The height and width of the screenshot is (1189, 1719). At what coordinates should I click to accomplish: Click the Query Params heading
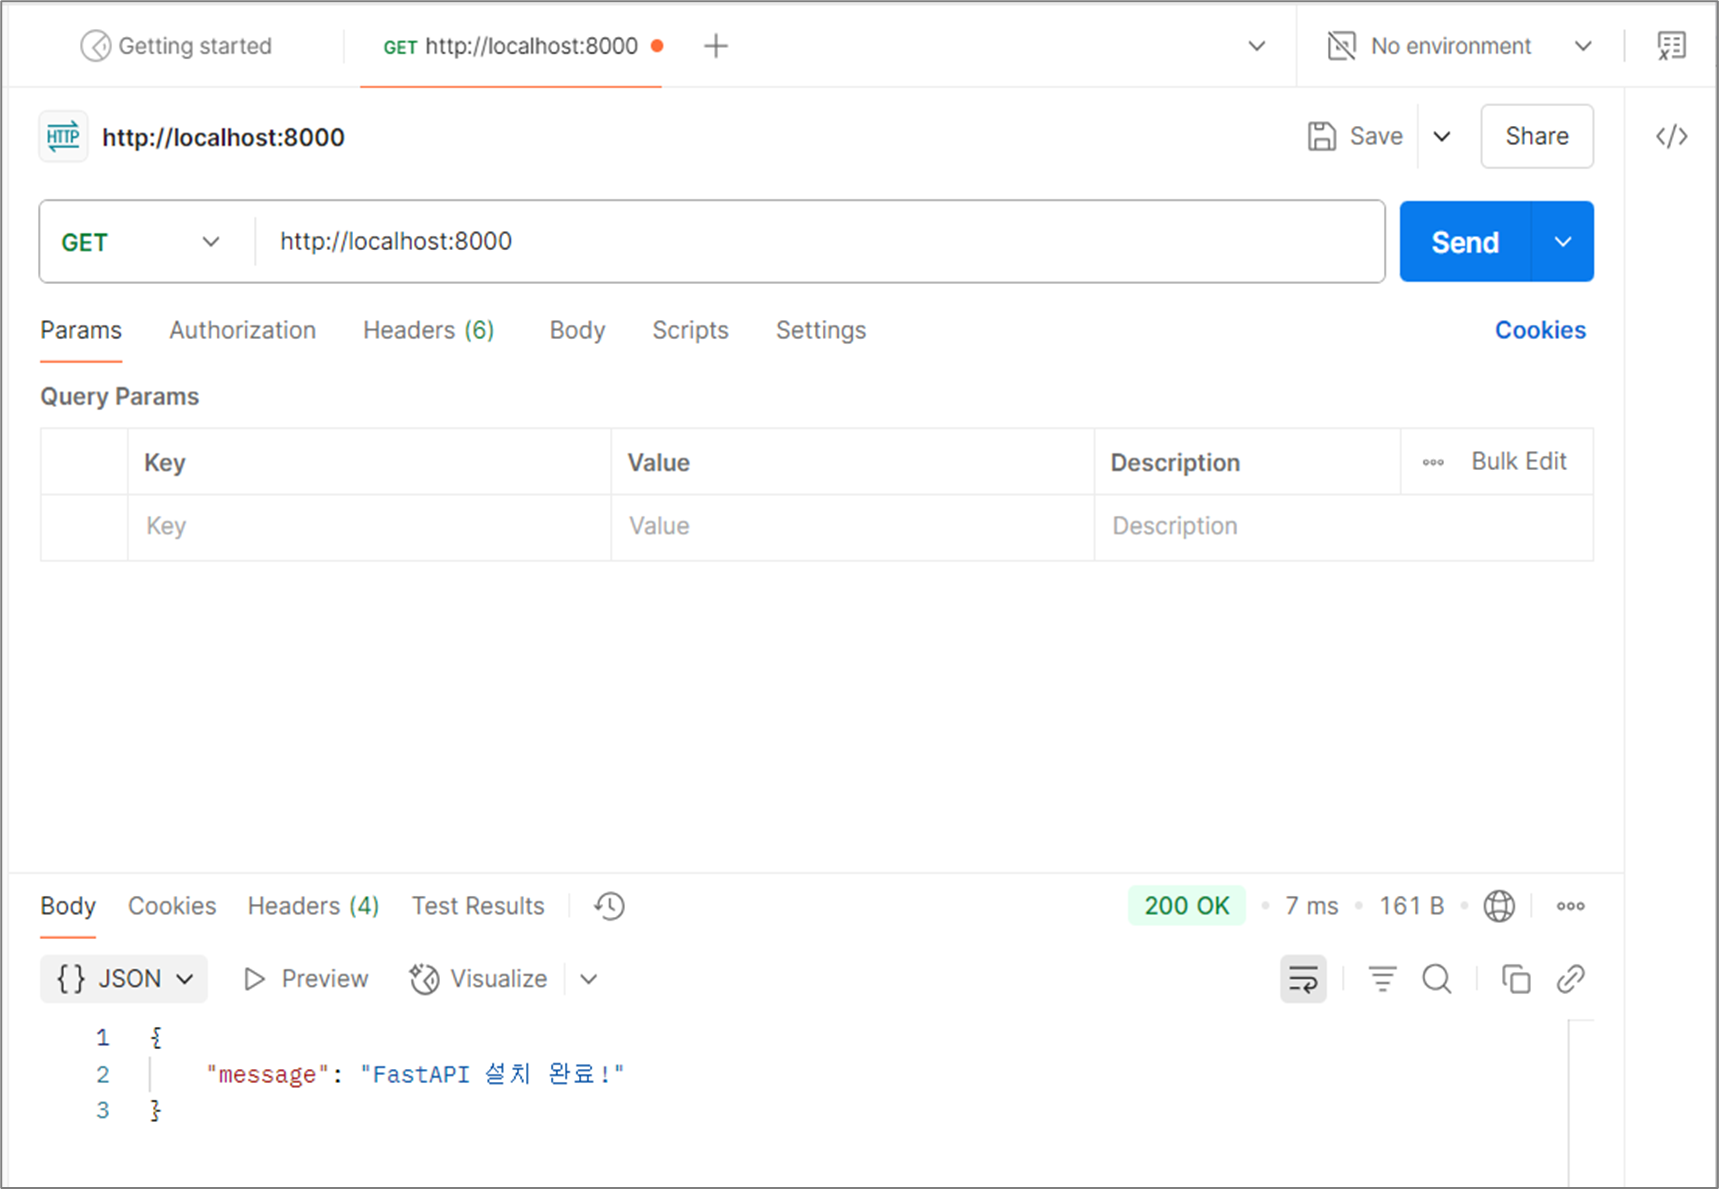[120, 397]
